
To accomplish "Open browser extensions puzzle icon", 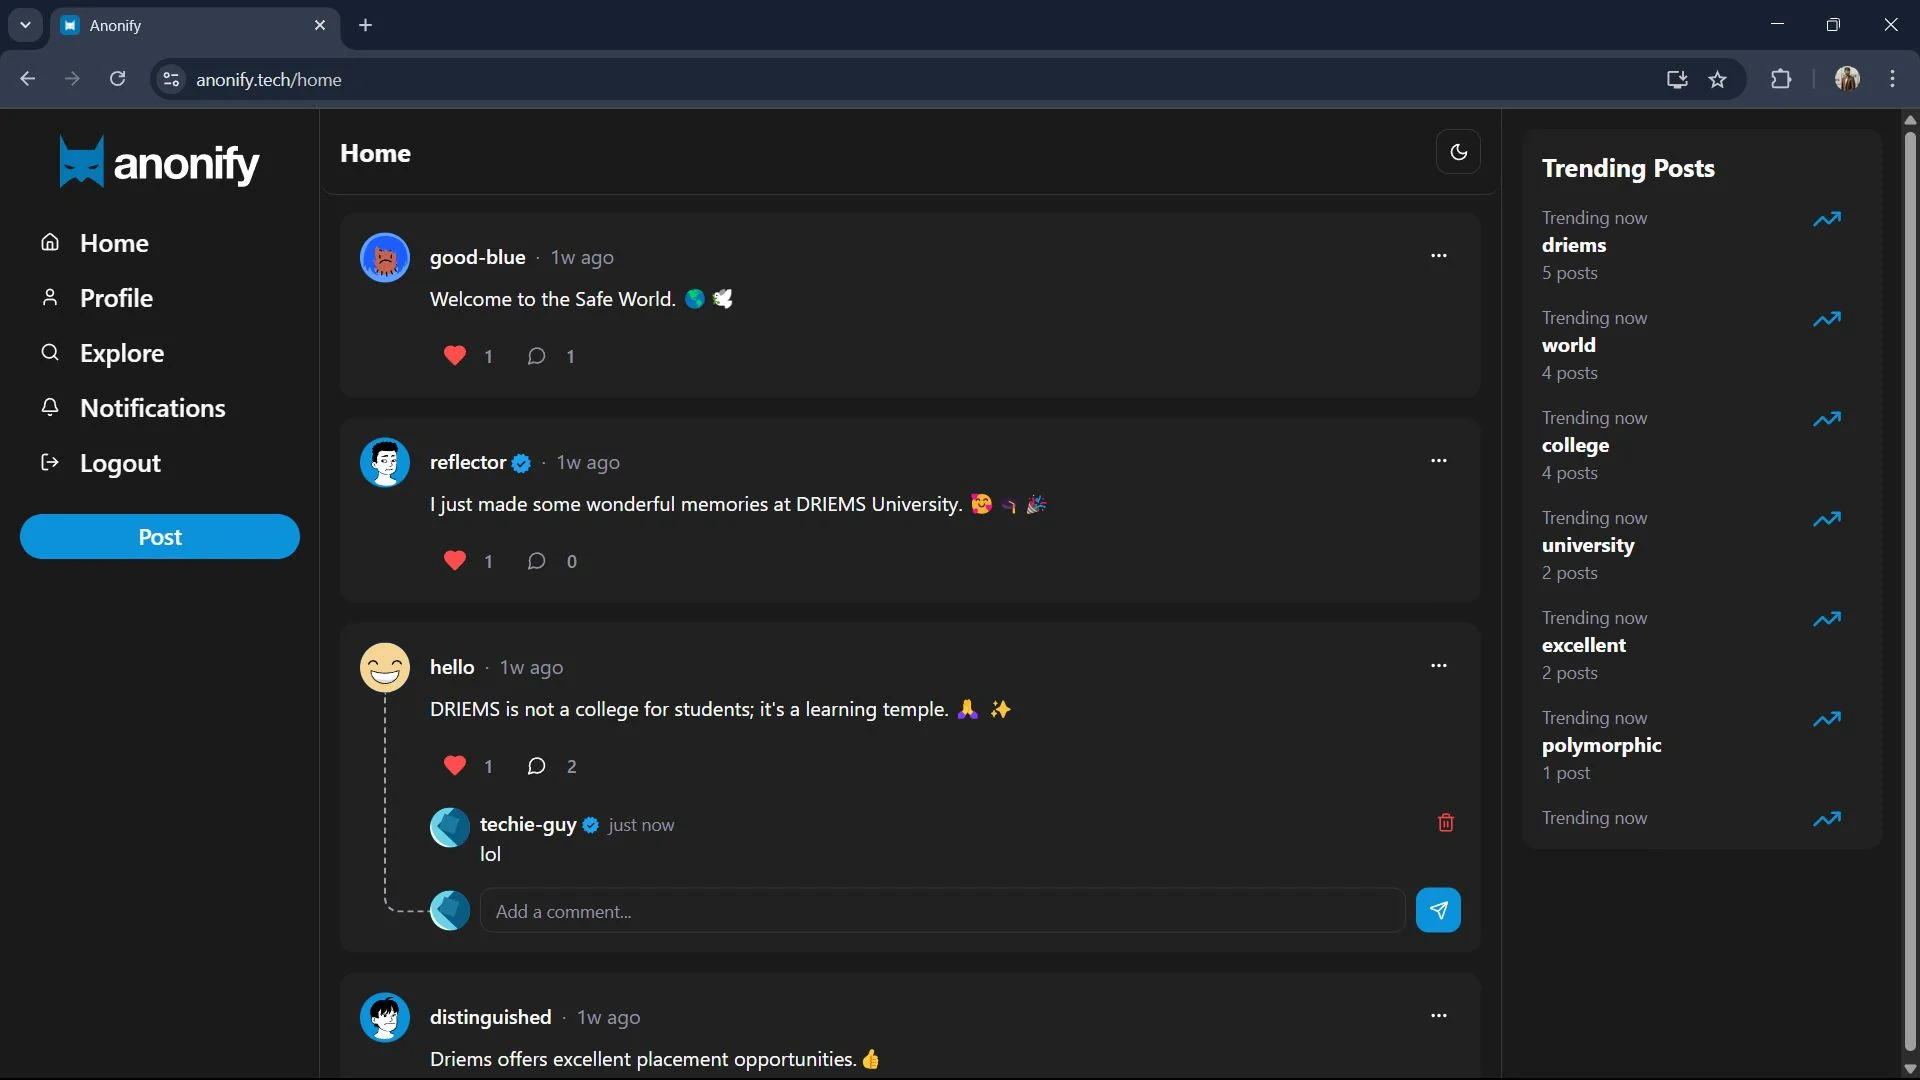I will (x=1781, y=79).
